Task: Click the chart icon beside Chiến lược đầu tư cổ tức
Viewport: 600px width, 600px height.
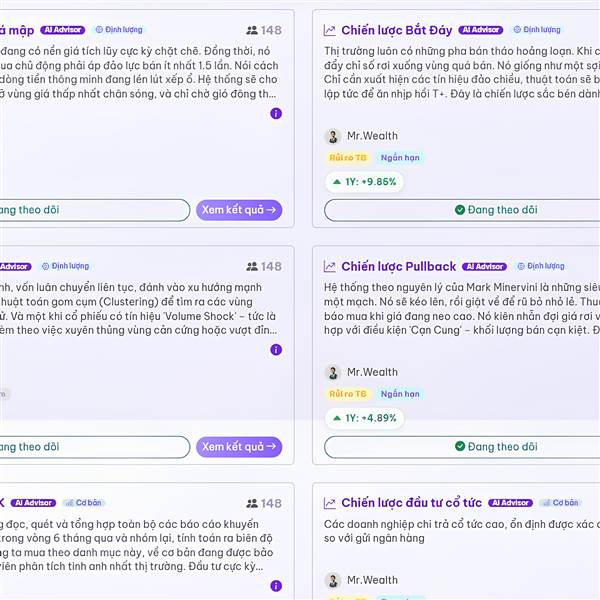Action: coord(330,503)
